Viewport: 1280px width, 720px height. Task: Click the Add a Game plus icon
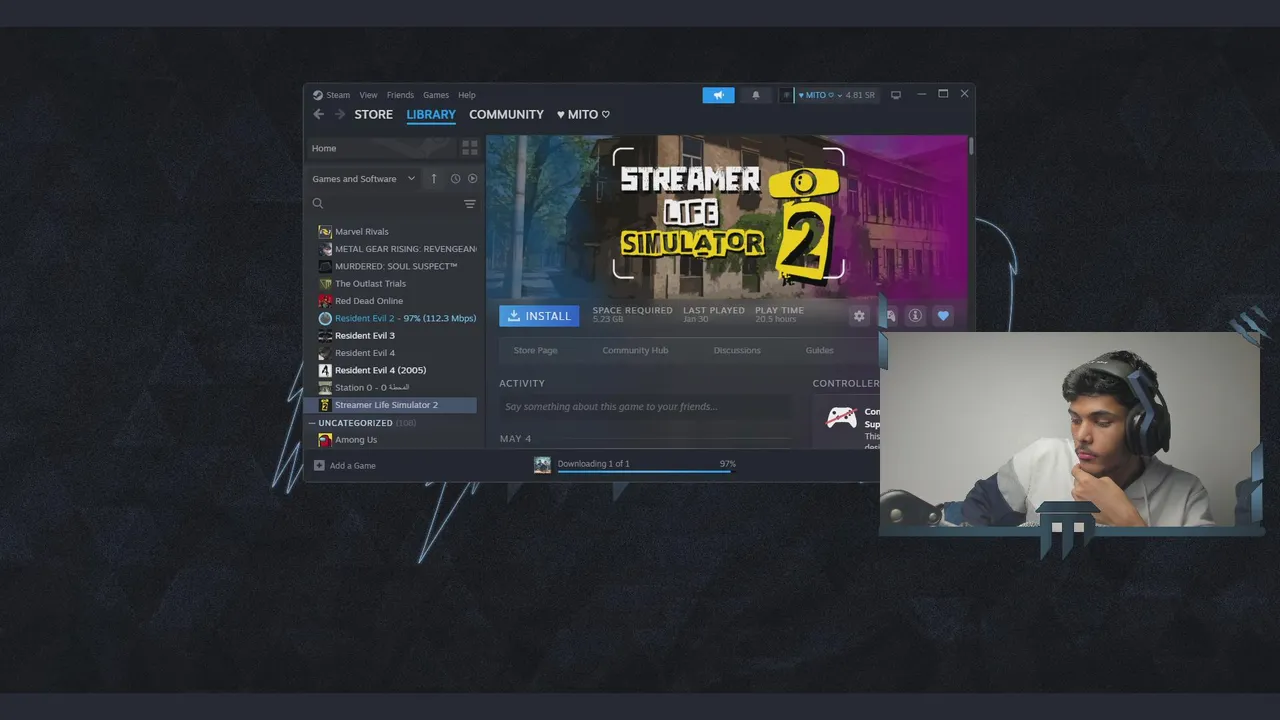(x=319, y=466)
